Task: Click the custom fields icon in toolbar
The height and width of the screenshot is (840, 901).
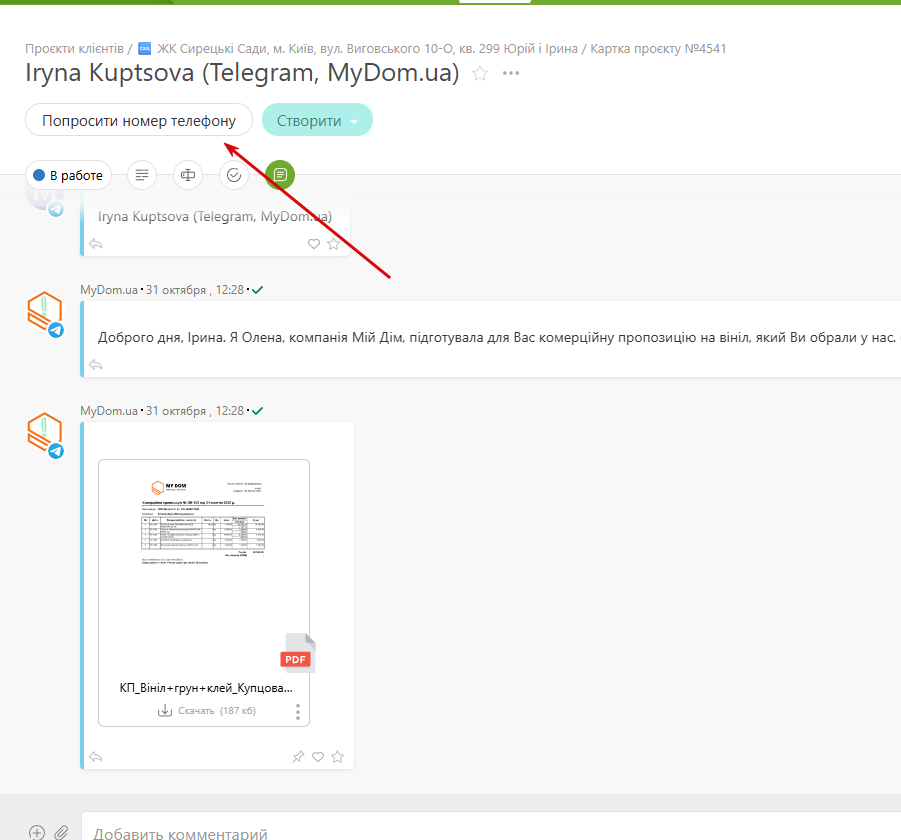Action: coord(188,175)
